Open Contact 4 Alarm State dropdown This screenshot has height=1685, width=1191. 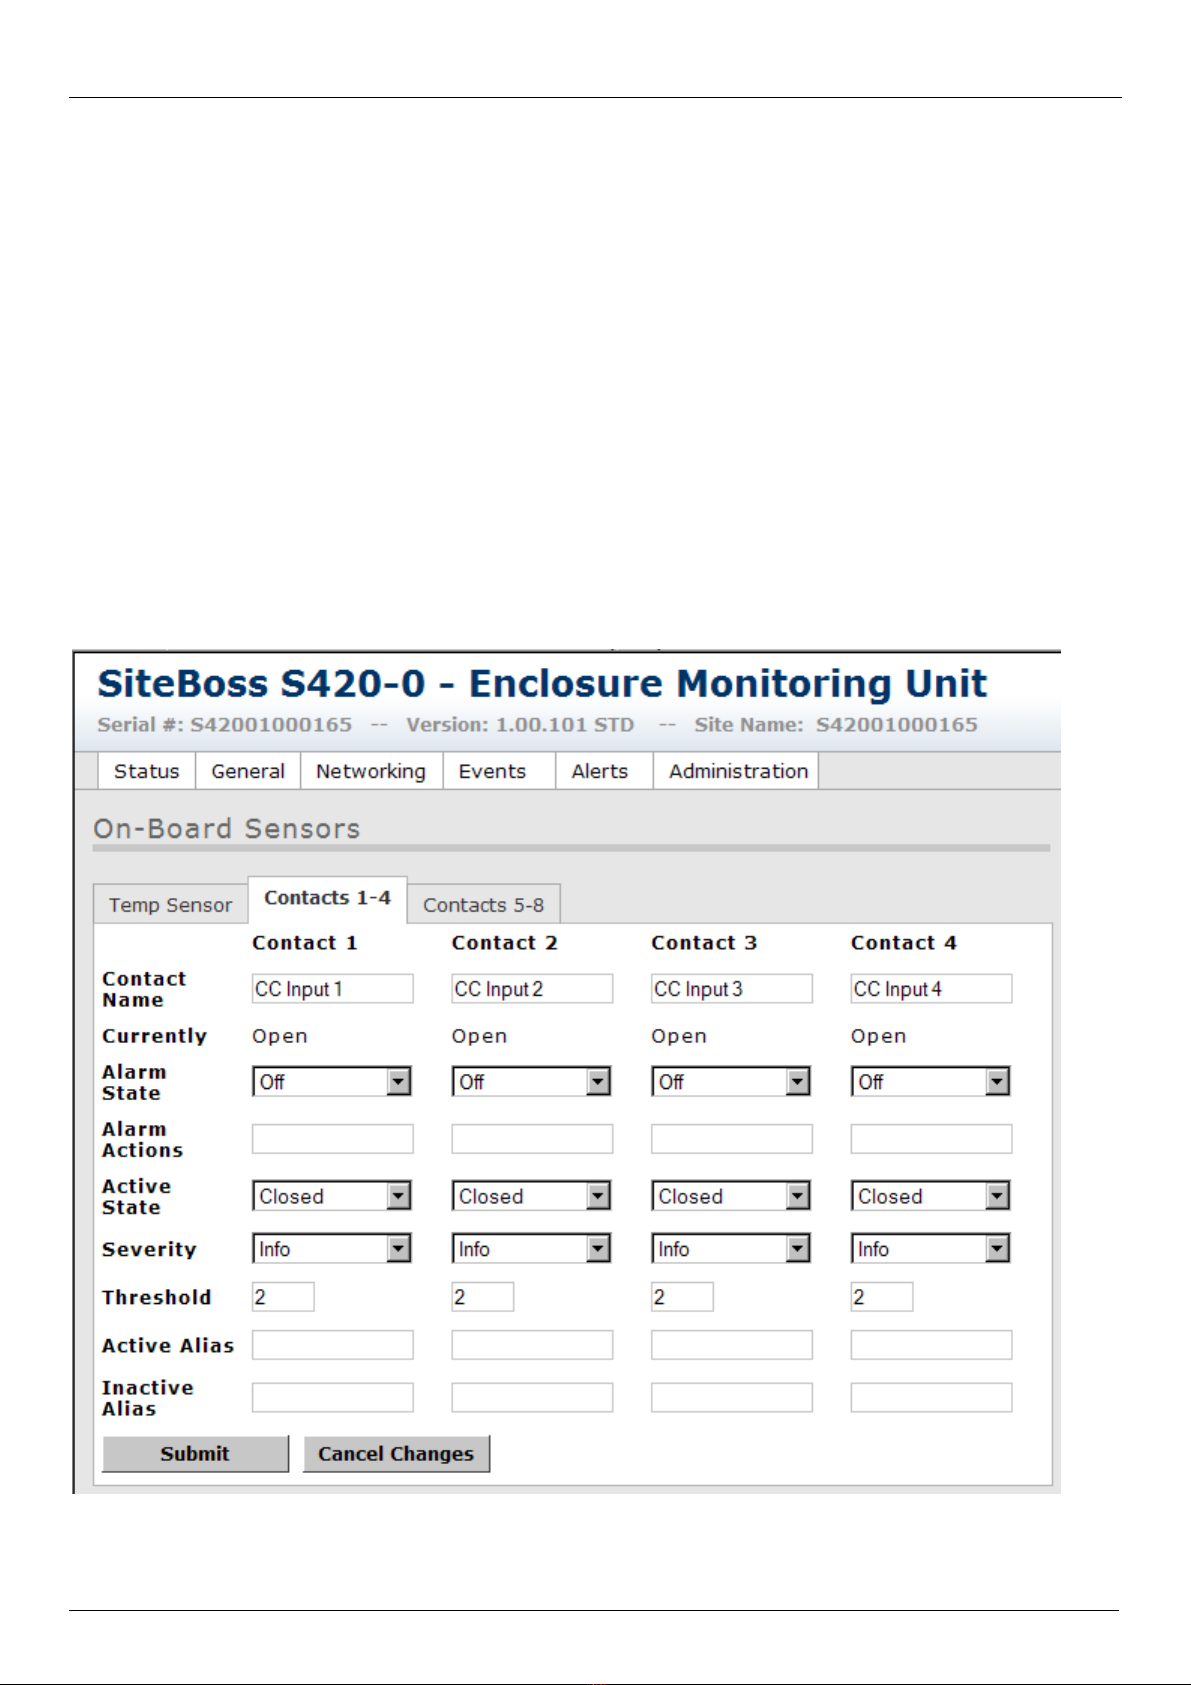pos(931,1082)
